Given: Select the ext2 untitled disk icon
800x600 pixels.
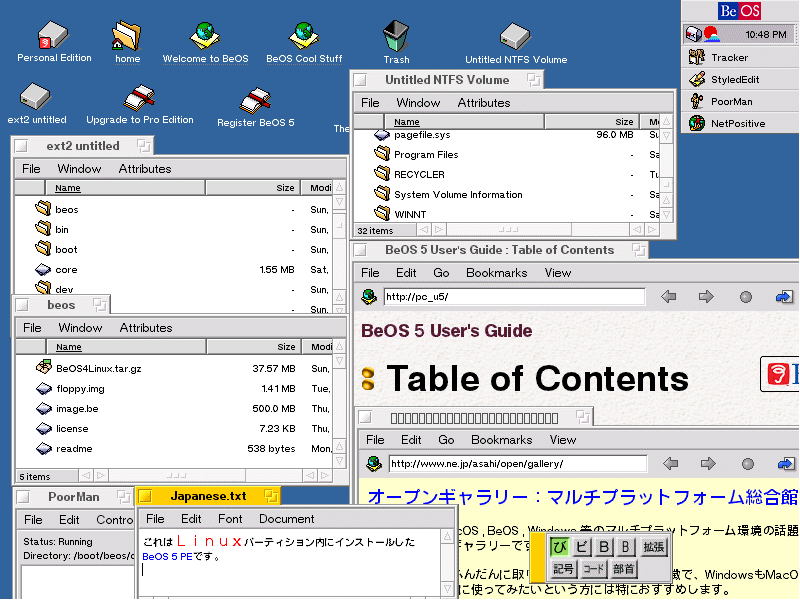Looking at the screenshot, I should (x=35, y=96).
